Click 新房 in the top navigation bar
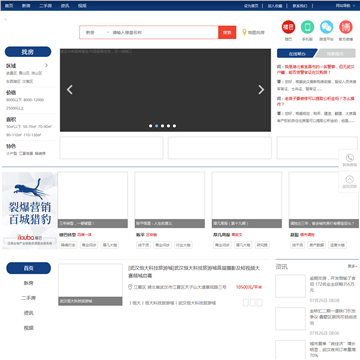The width and height of the screenshot is (360, 360). (x=26, y=6)
